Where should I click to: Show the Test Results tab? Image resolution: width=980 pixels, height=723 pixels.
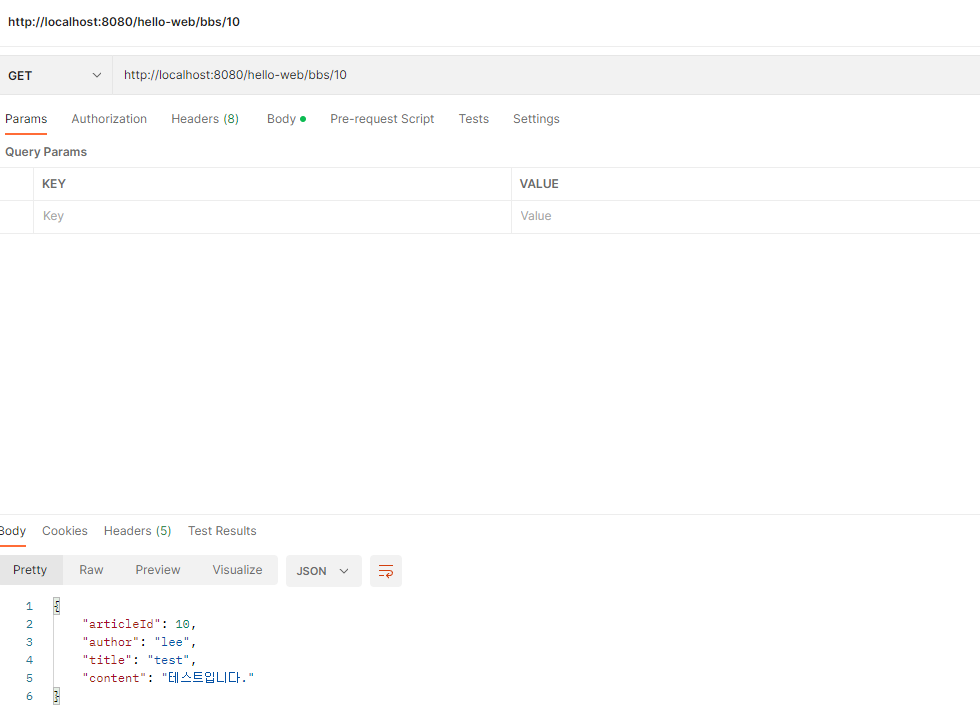(222, 531)
